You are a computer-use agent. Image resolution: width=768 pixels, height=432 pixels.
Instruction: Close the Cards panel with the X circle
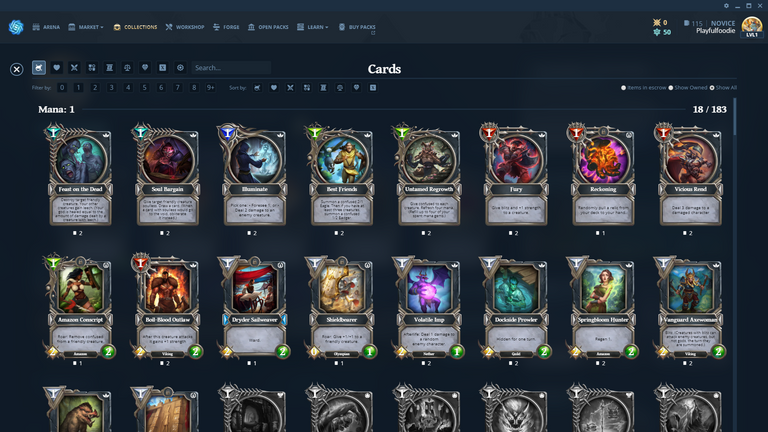(x=17, y=69)
